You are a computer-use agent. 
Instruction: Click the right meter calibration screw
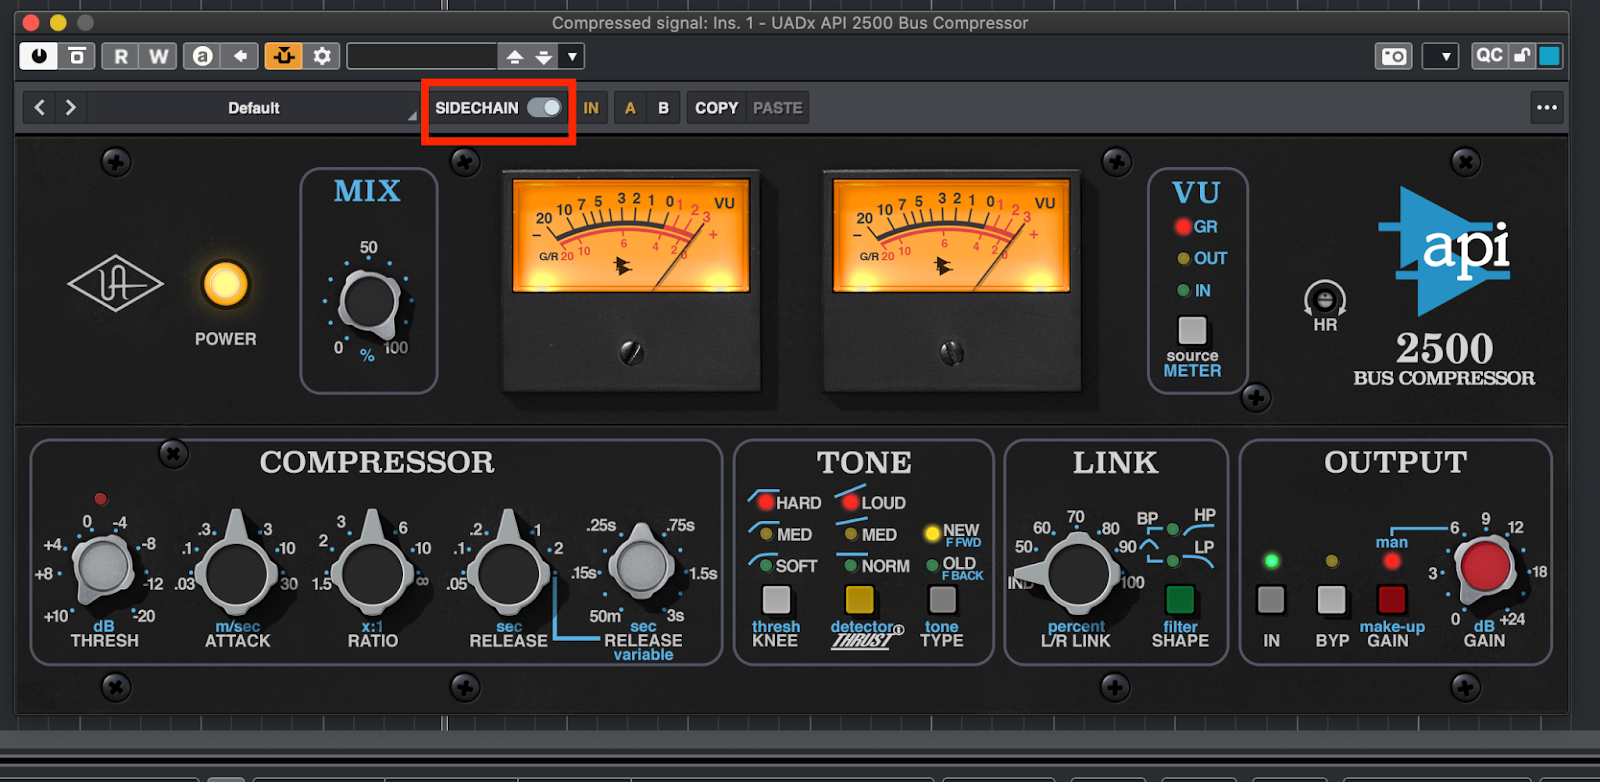point(951,352)
